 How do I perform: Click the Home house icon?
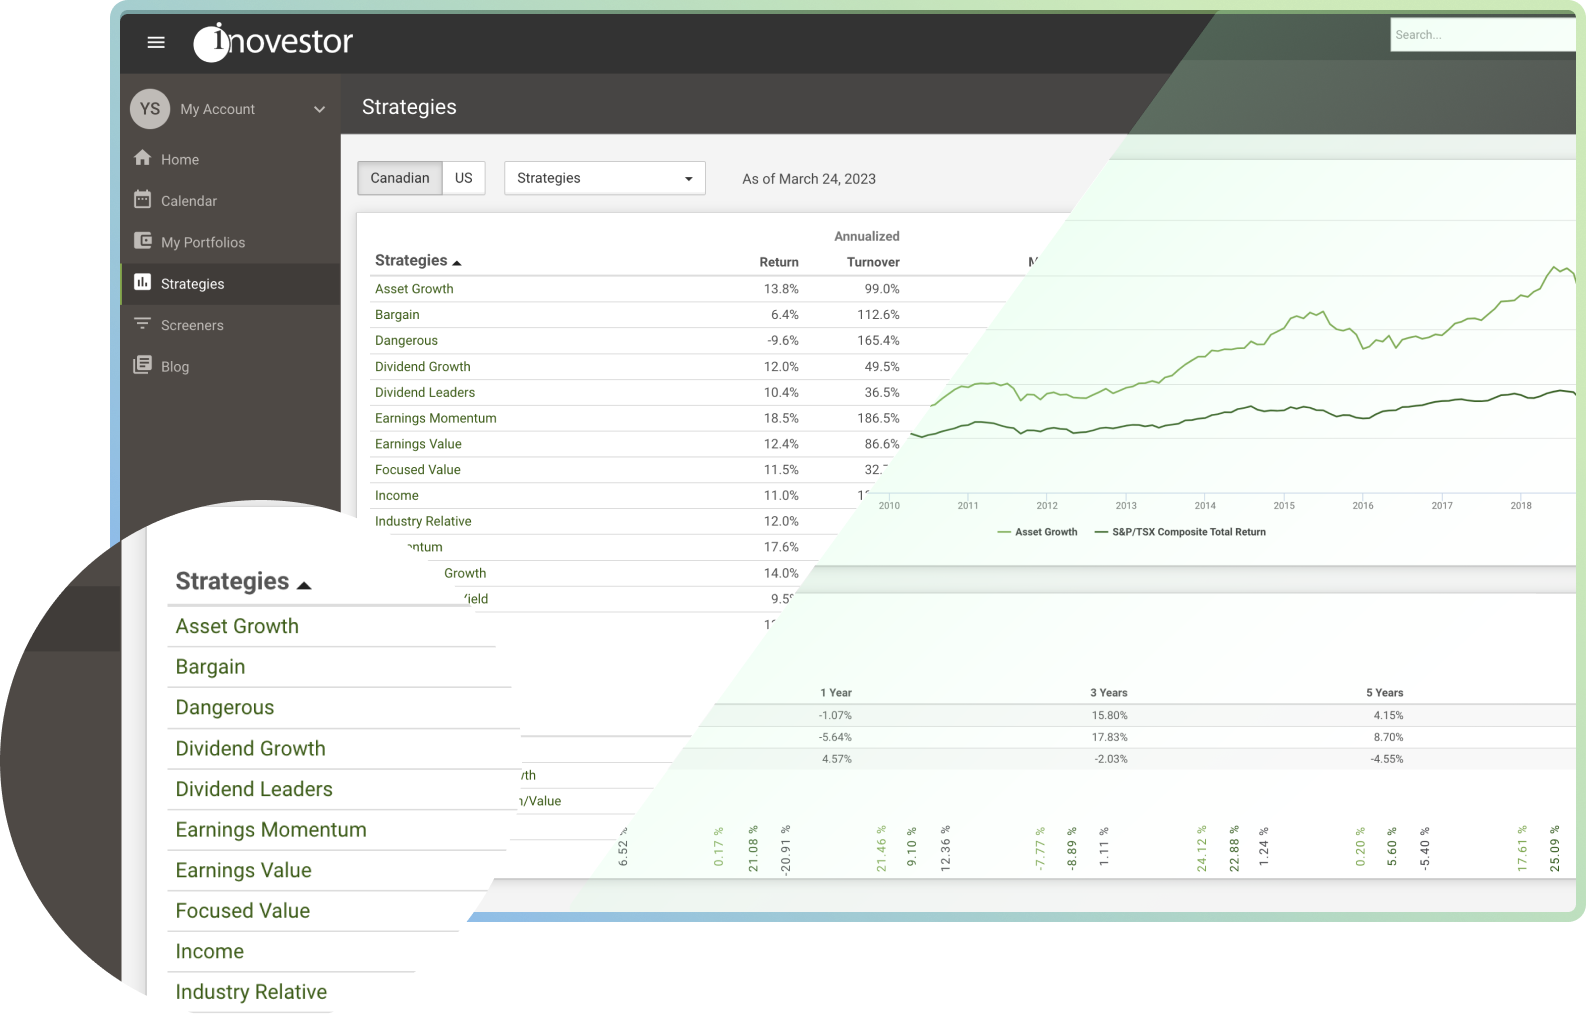[x=143, y=158]
